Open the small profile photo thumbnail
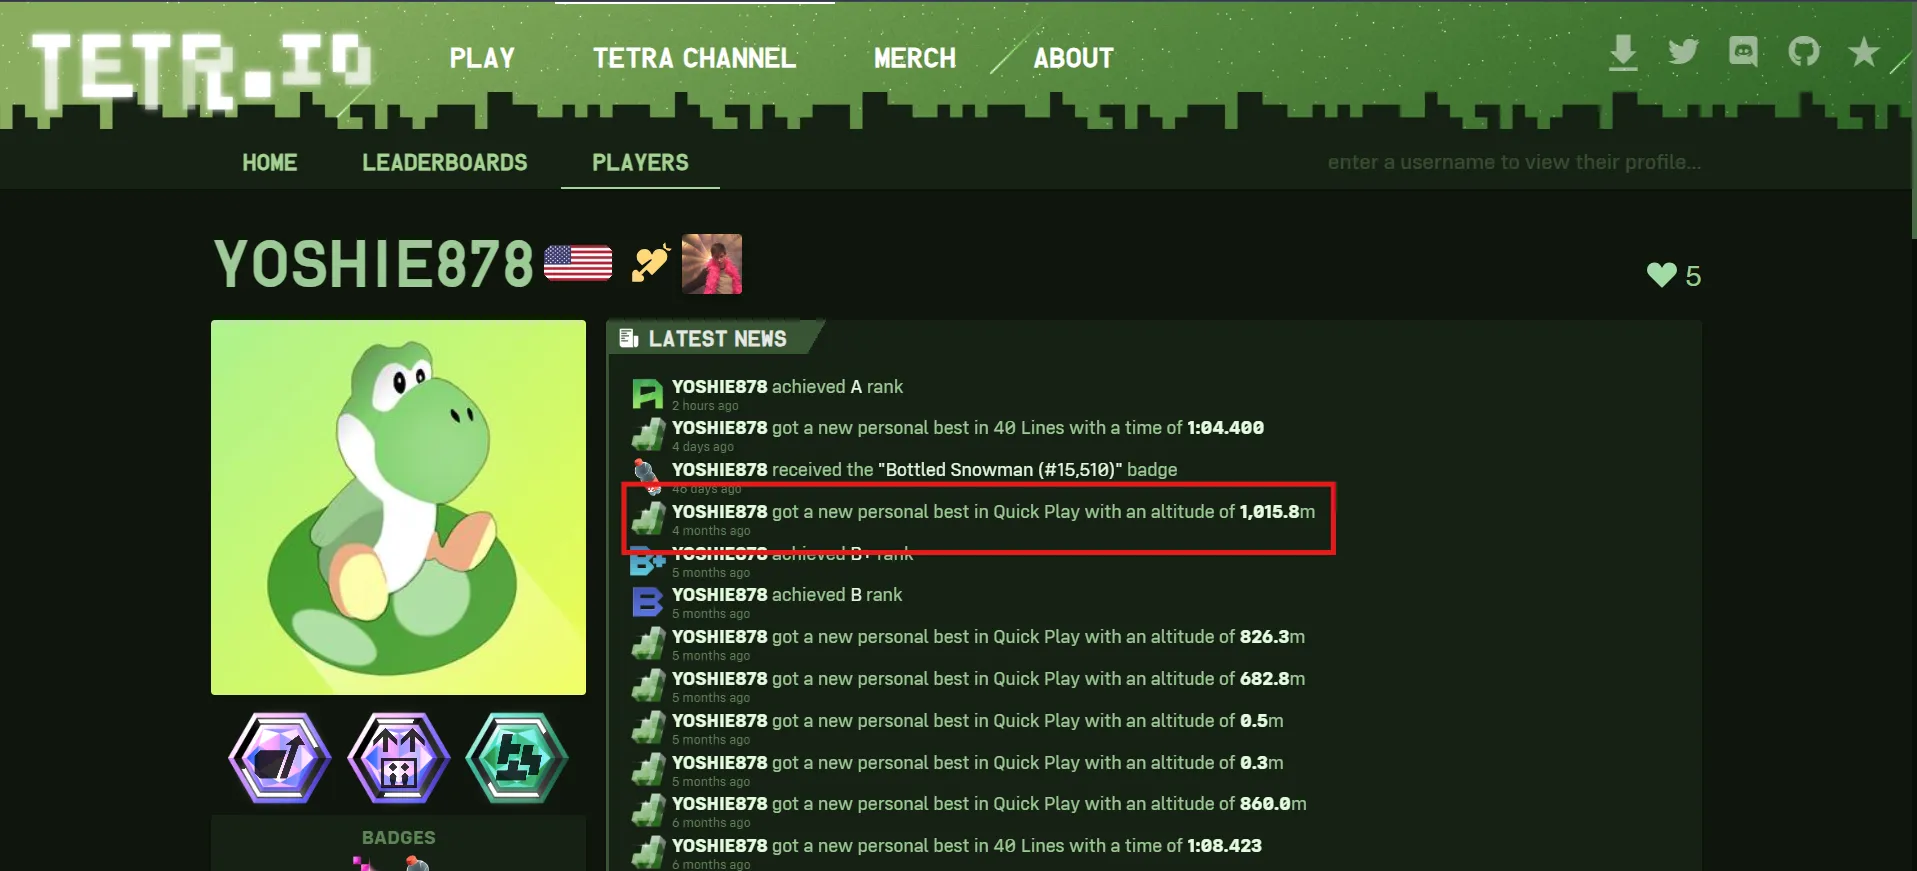The height and width of the screenshot is (871, 1917). pos(712,264)
